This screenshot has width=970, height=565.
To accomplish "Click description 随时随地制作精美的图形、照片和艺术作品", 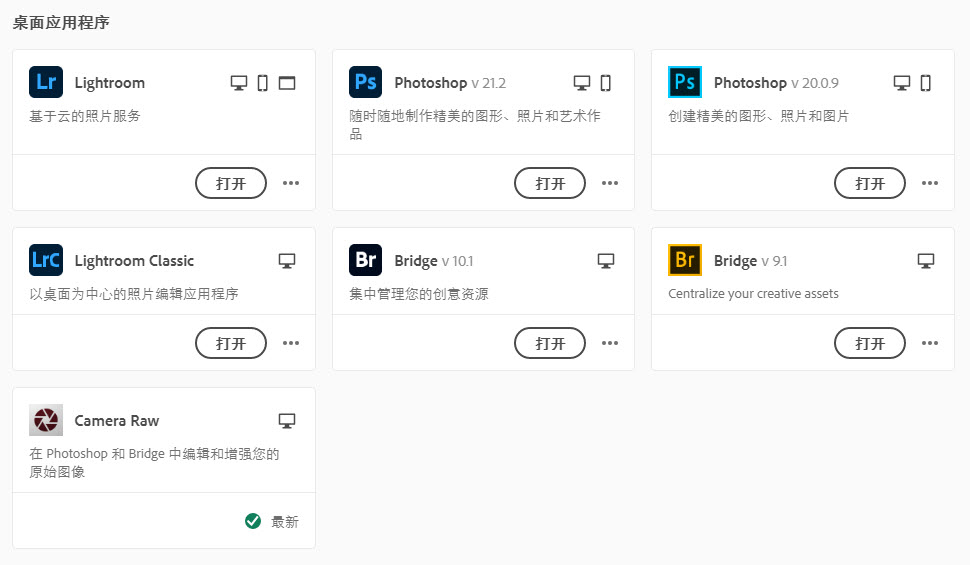I will 474,124.
